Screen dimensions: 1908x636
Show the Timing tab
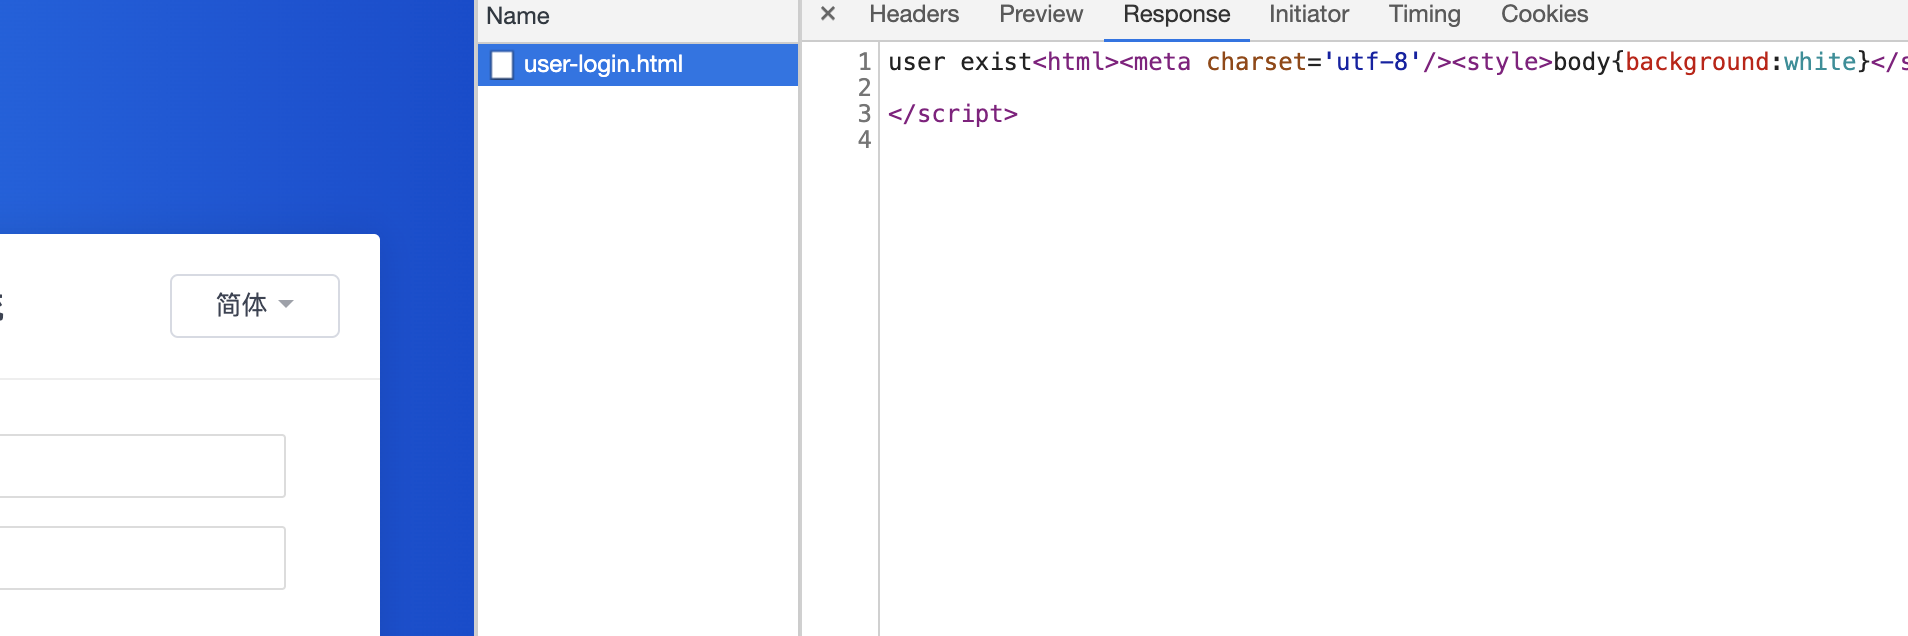click(x=1424, y=14)
